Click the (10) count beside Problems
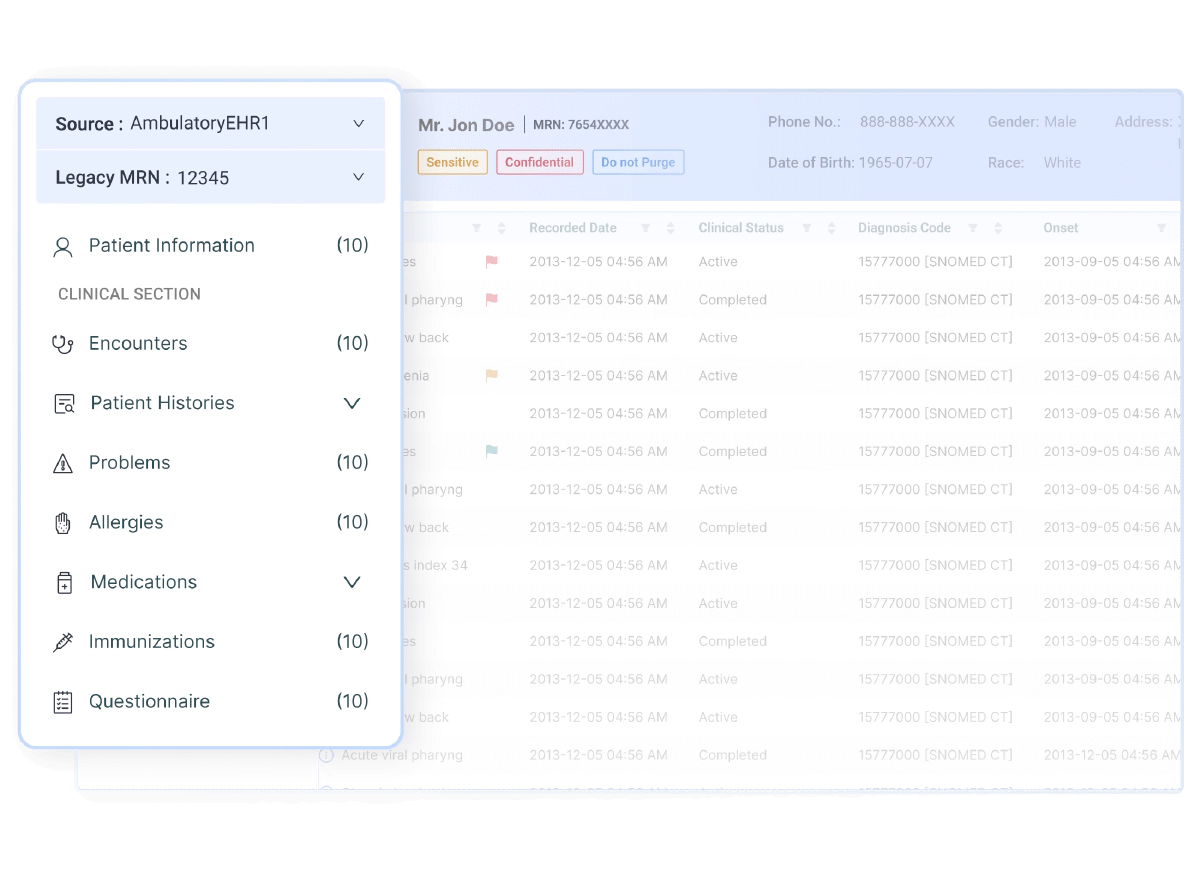The width and height of the screenshot is (1200, 873). pyautogui.click(x=352, y=463)
